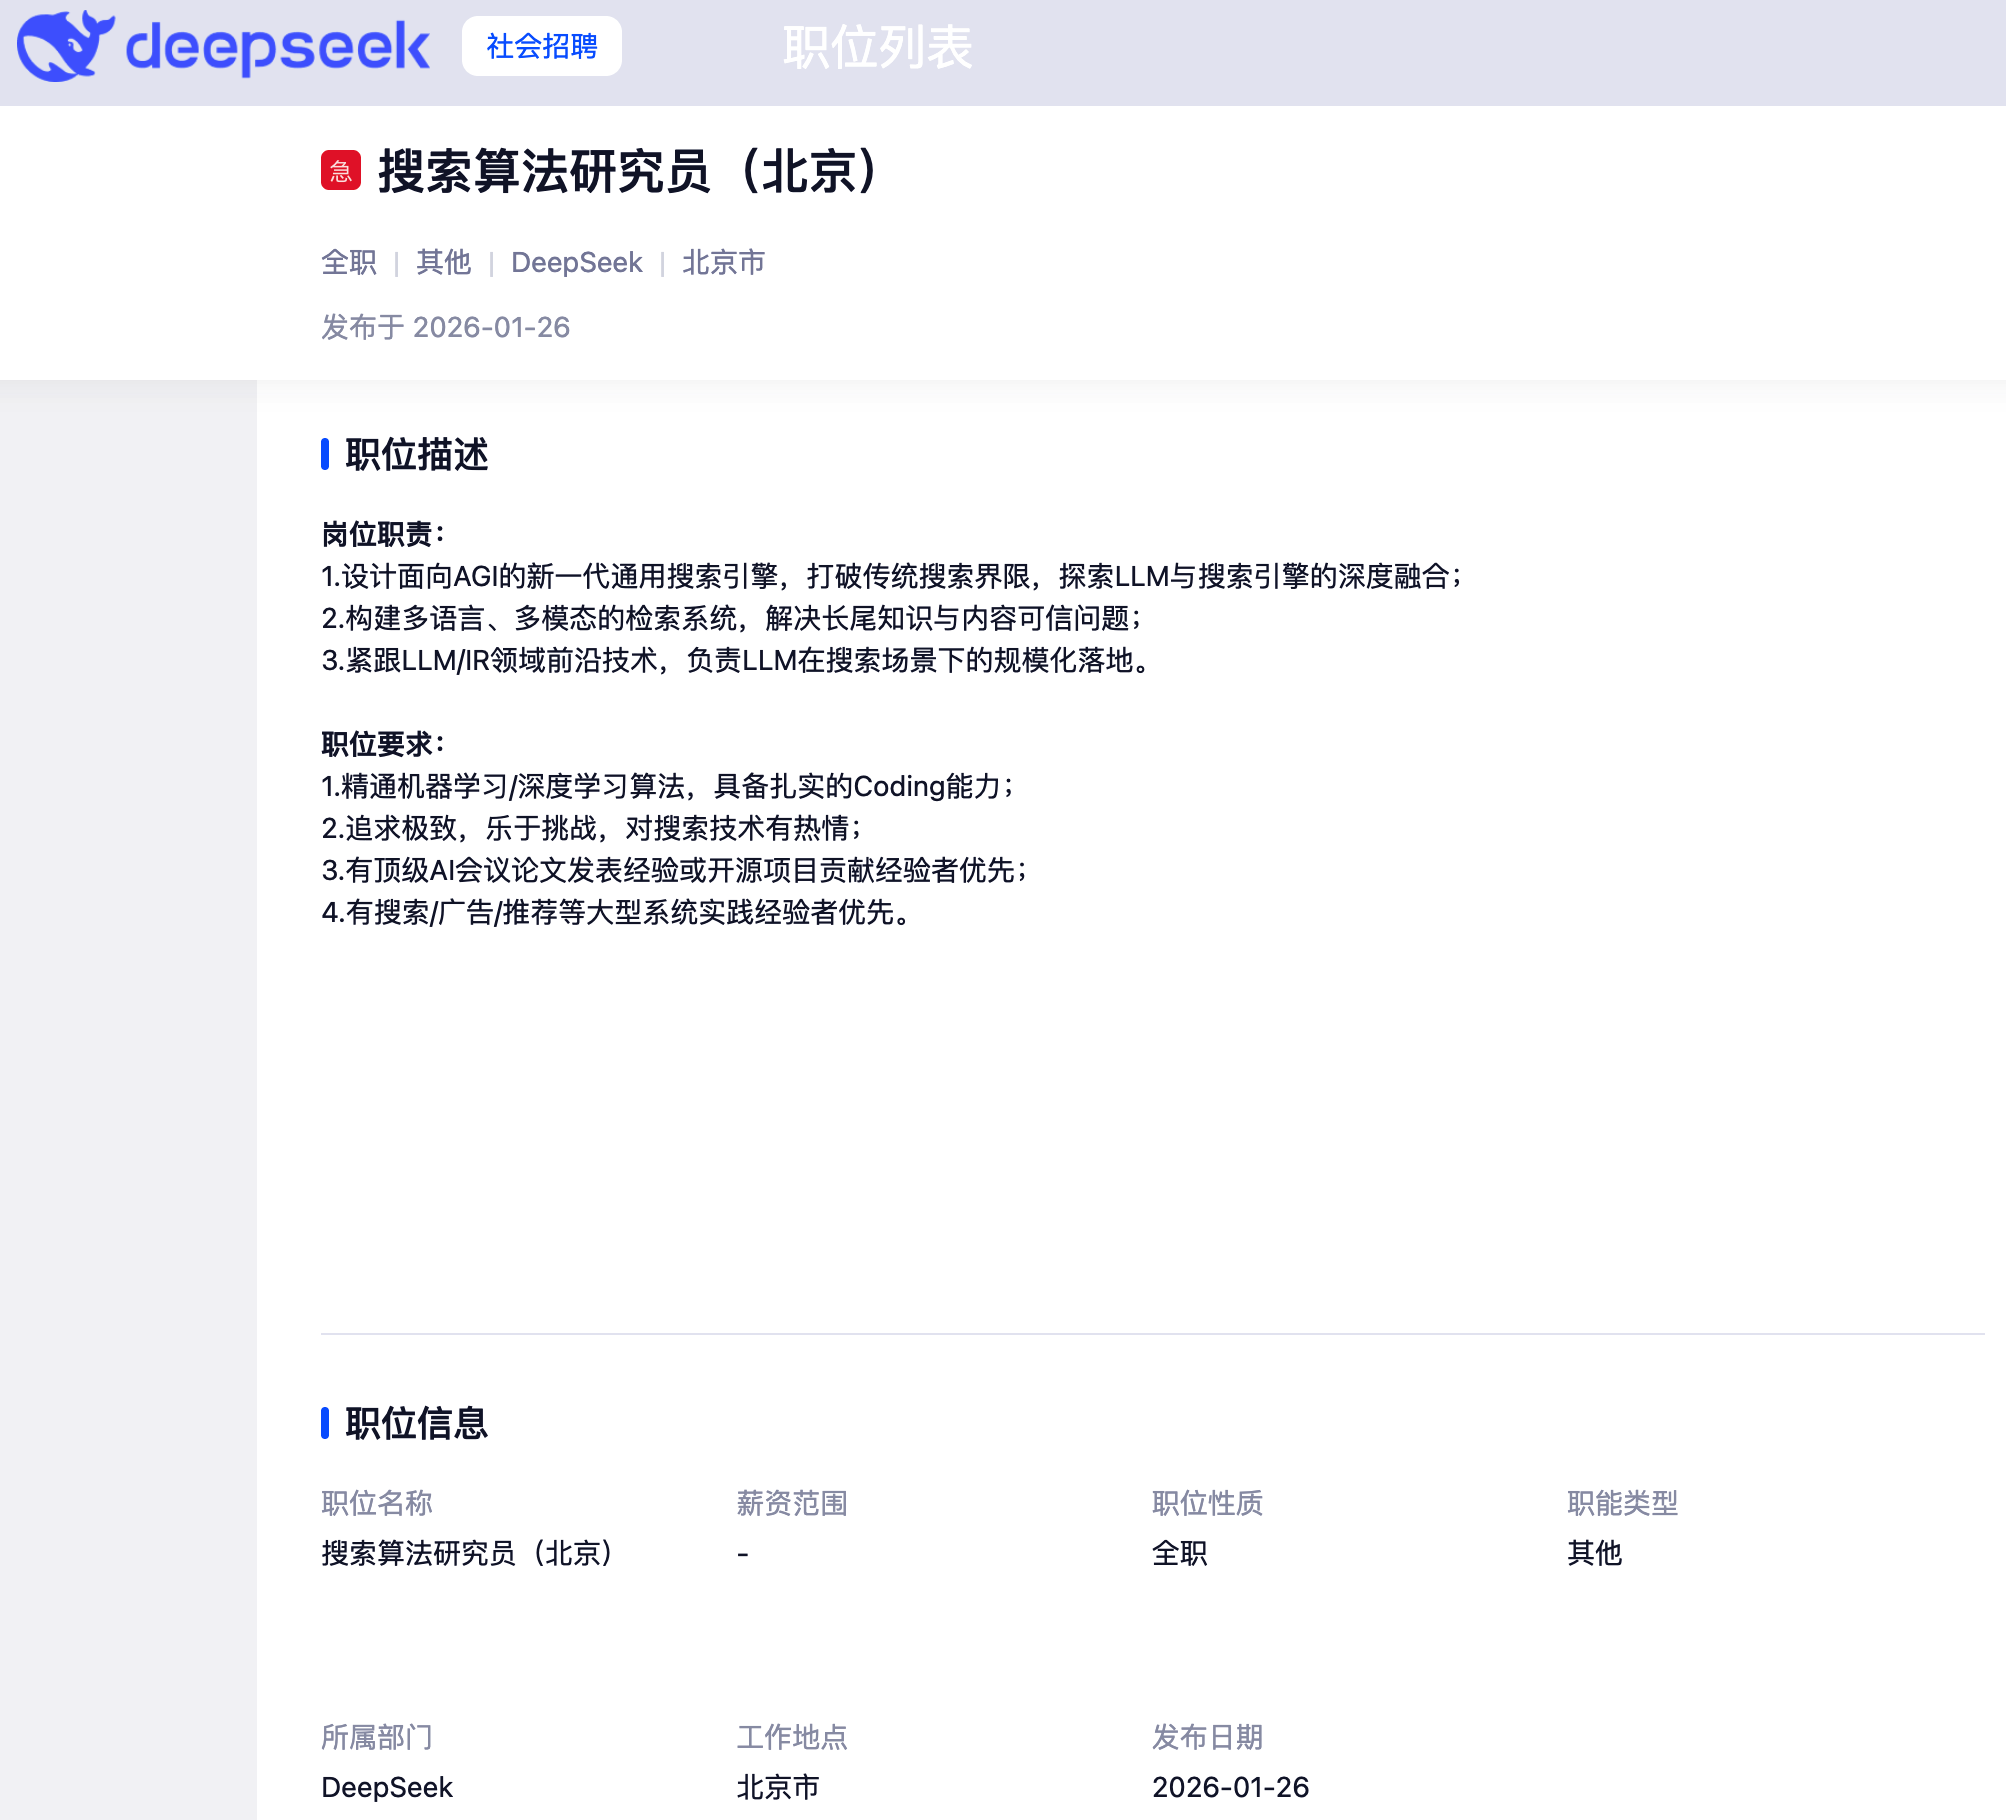Click the 工作地点 value 北京市
The image size is (2006, 1820).
point(777,1787)
